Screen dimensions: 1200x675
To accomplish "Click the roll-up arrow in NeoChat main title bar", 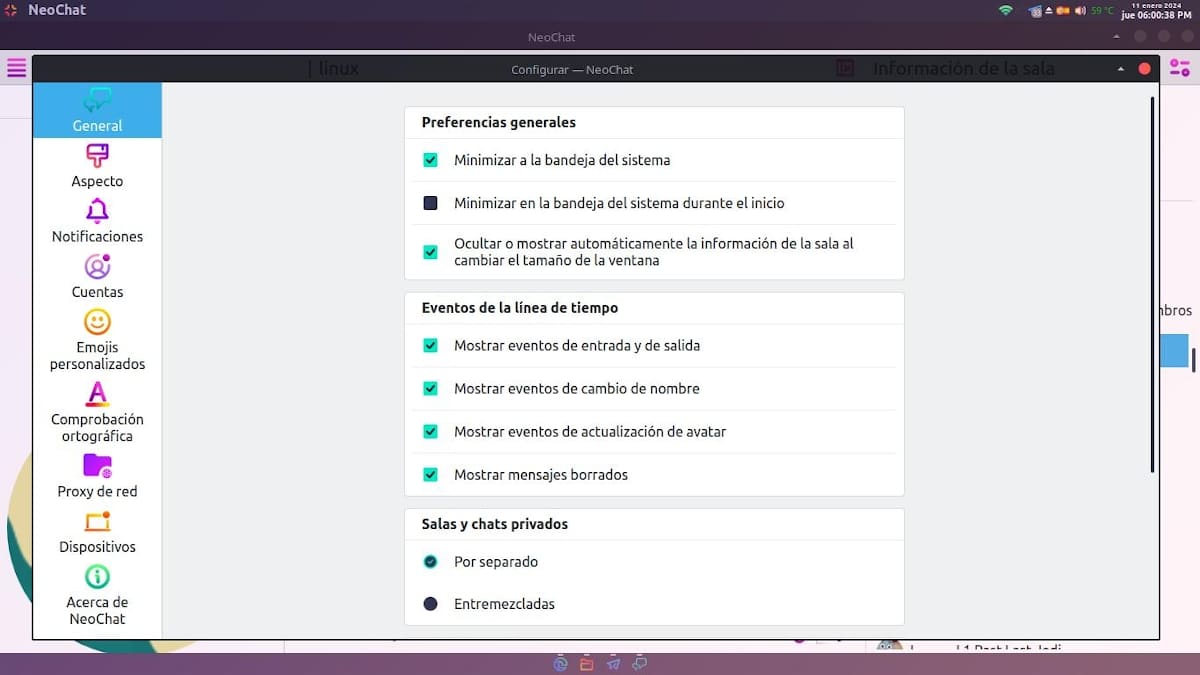I will pos(1116,37).
